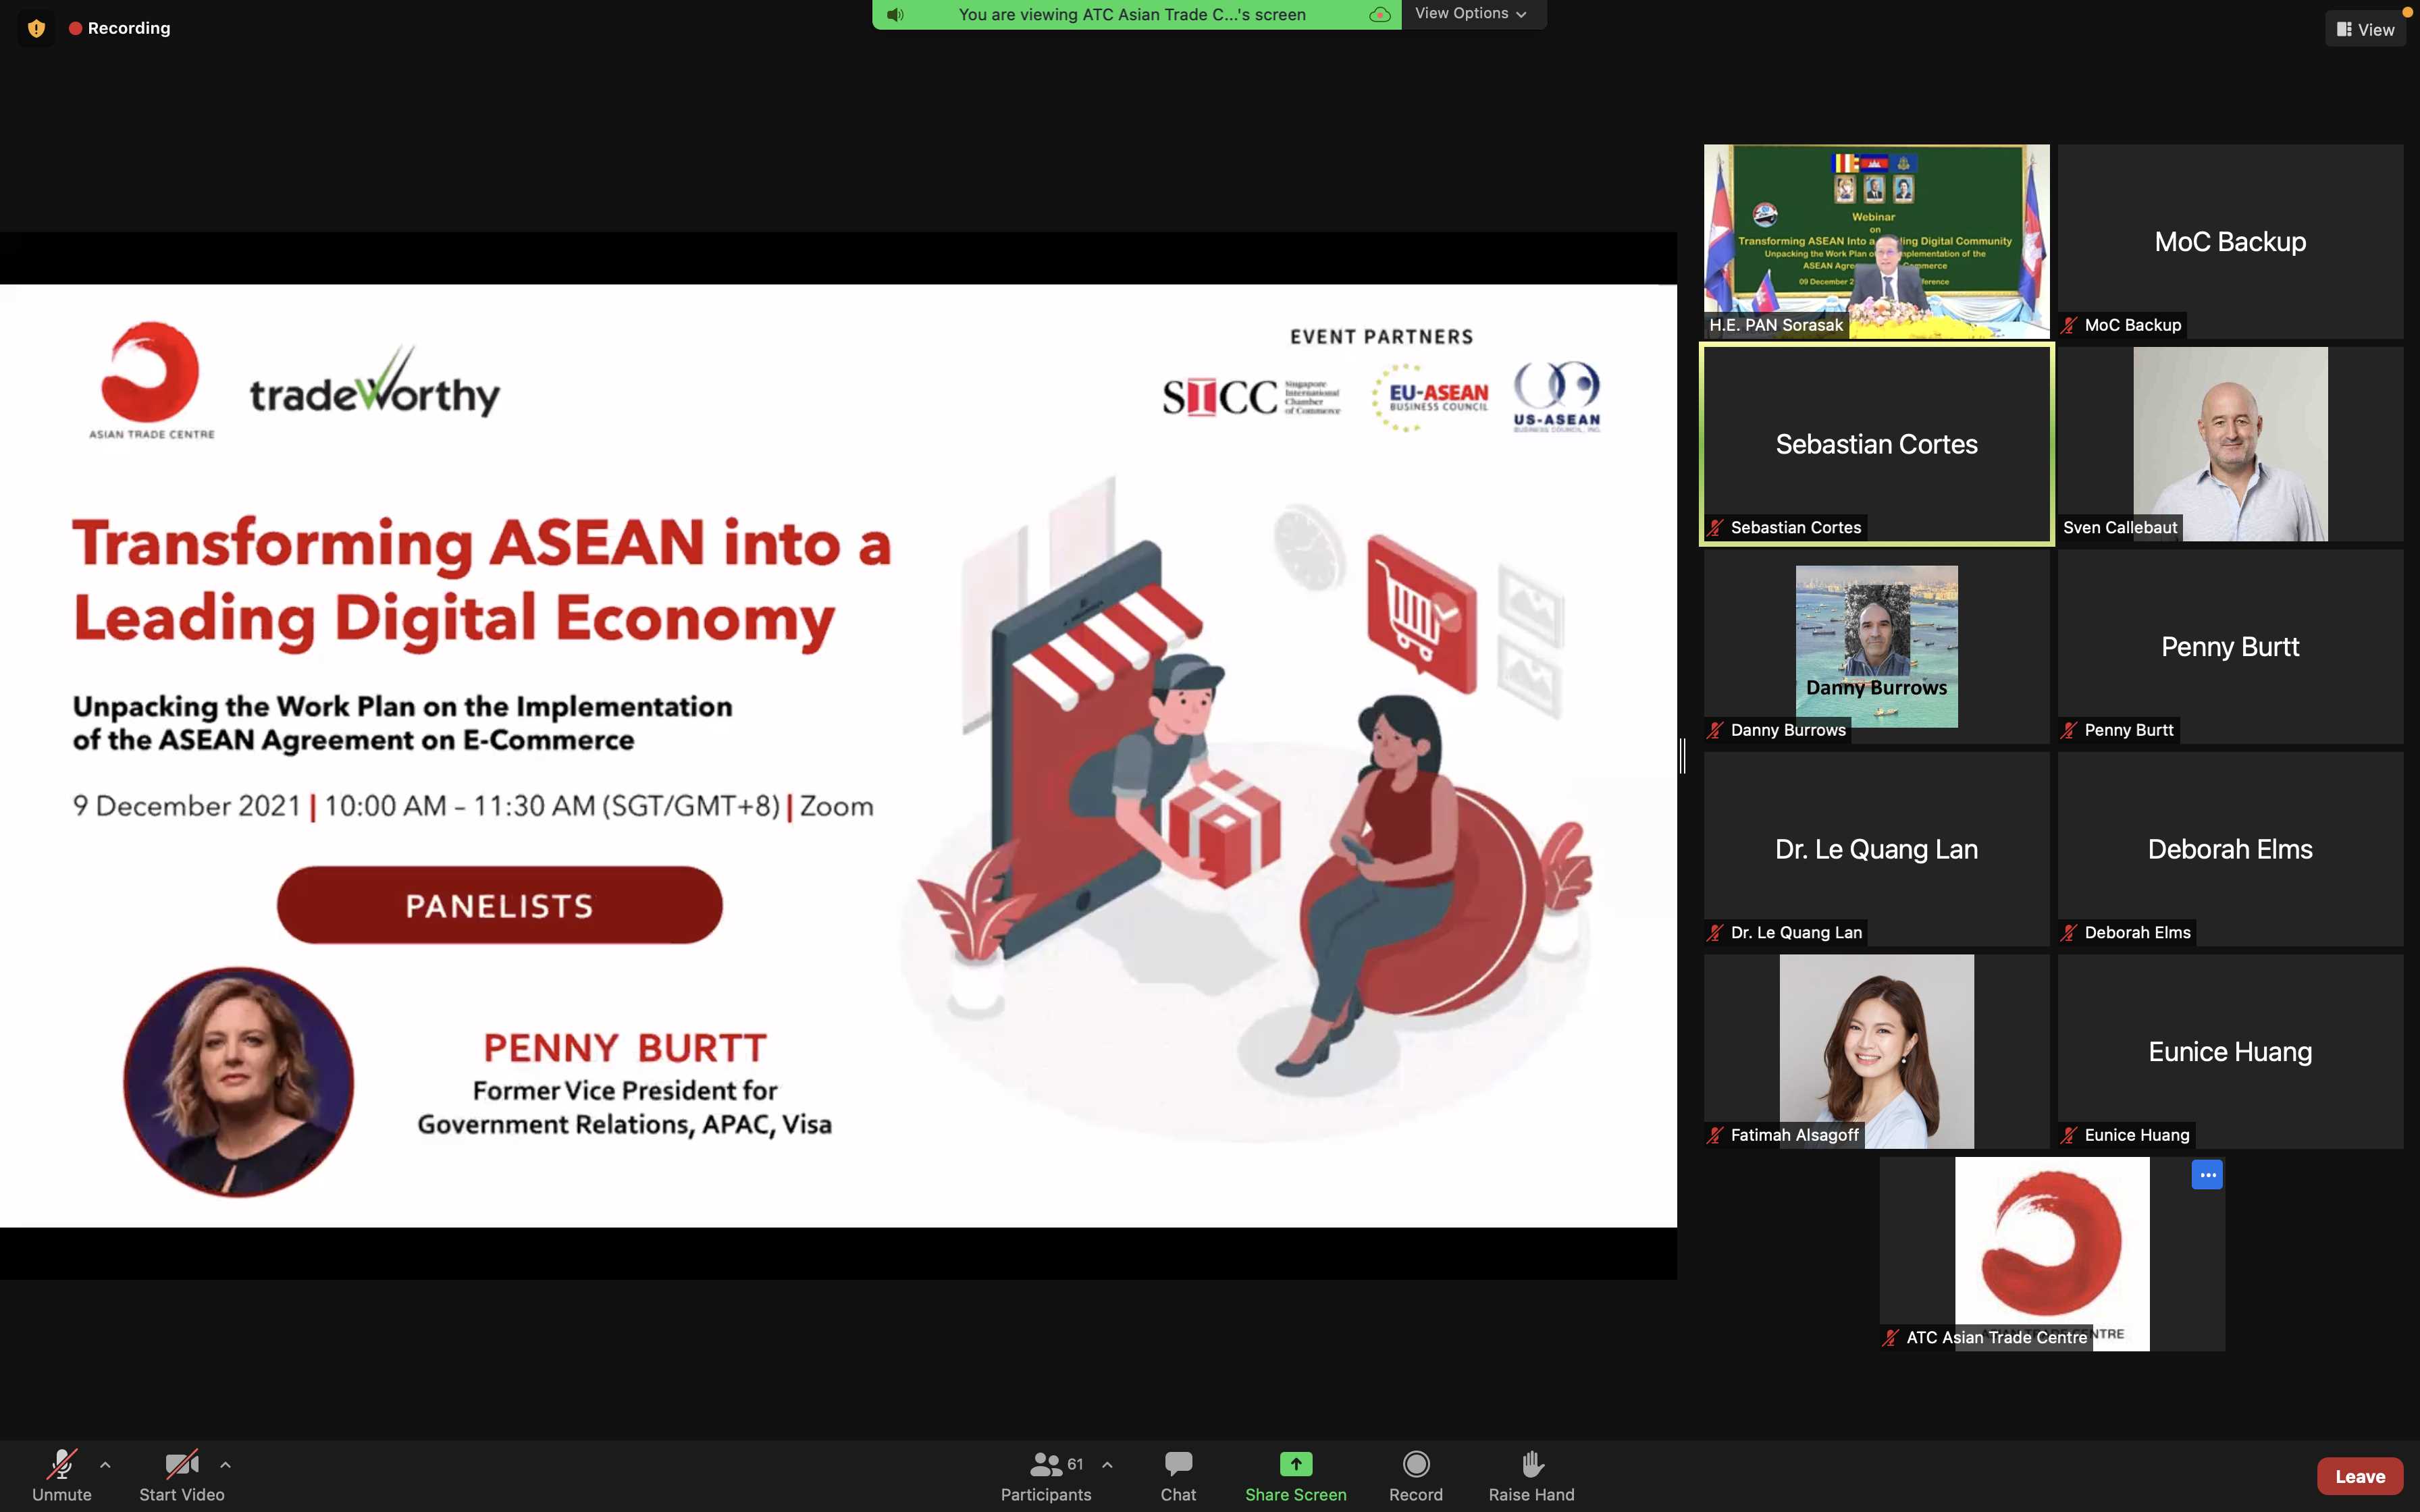Click the speaker icon in sharing banner
The width and height of the screenshot is (2420, 1512).
(895, 14)
